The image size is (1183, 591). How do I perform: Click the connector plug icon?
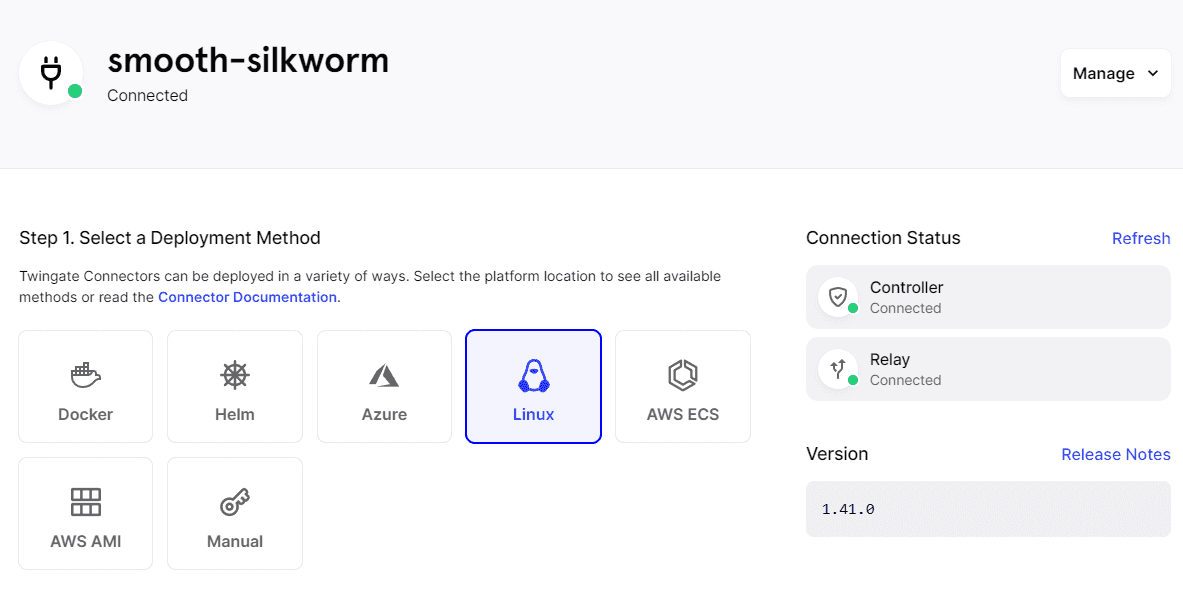coord(51,73)
